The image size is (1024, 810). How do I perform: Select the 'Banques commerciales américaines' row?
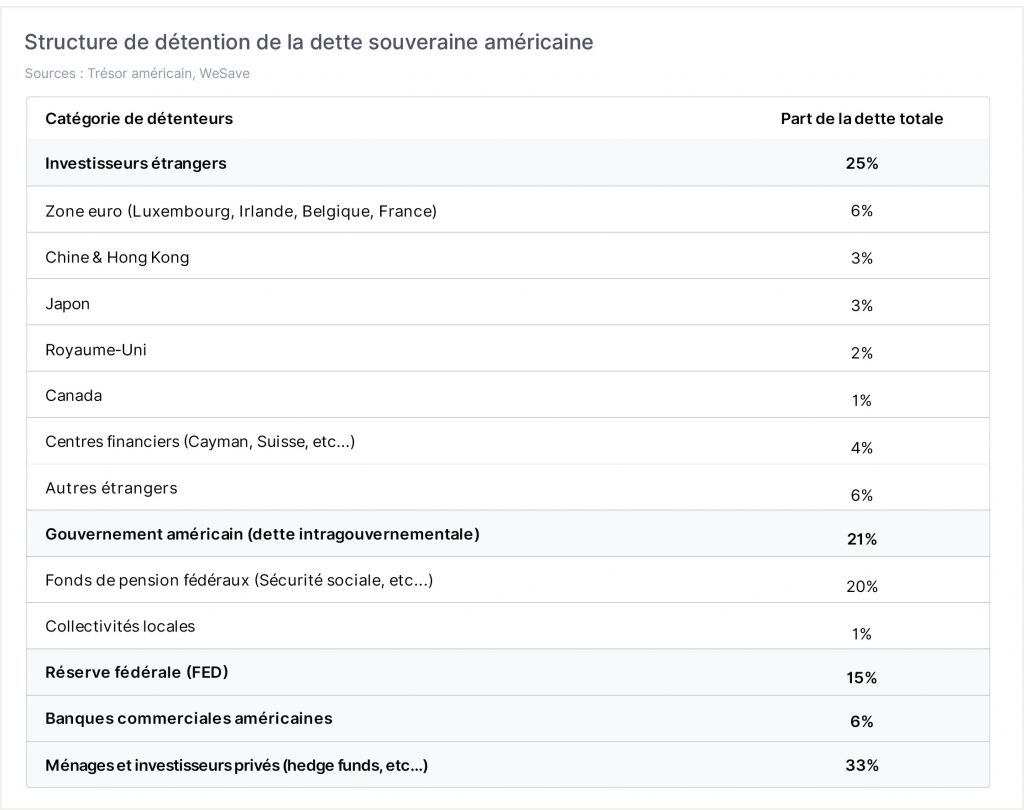click(x=507, y=719)
